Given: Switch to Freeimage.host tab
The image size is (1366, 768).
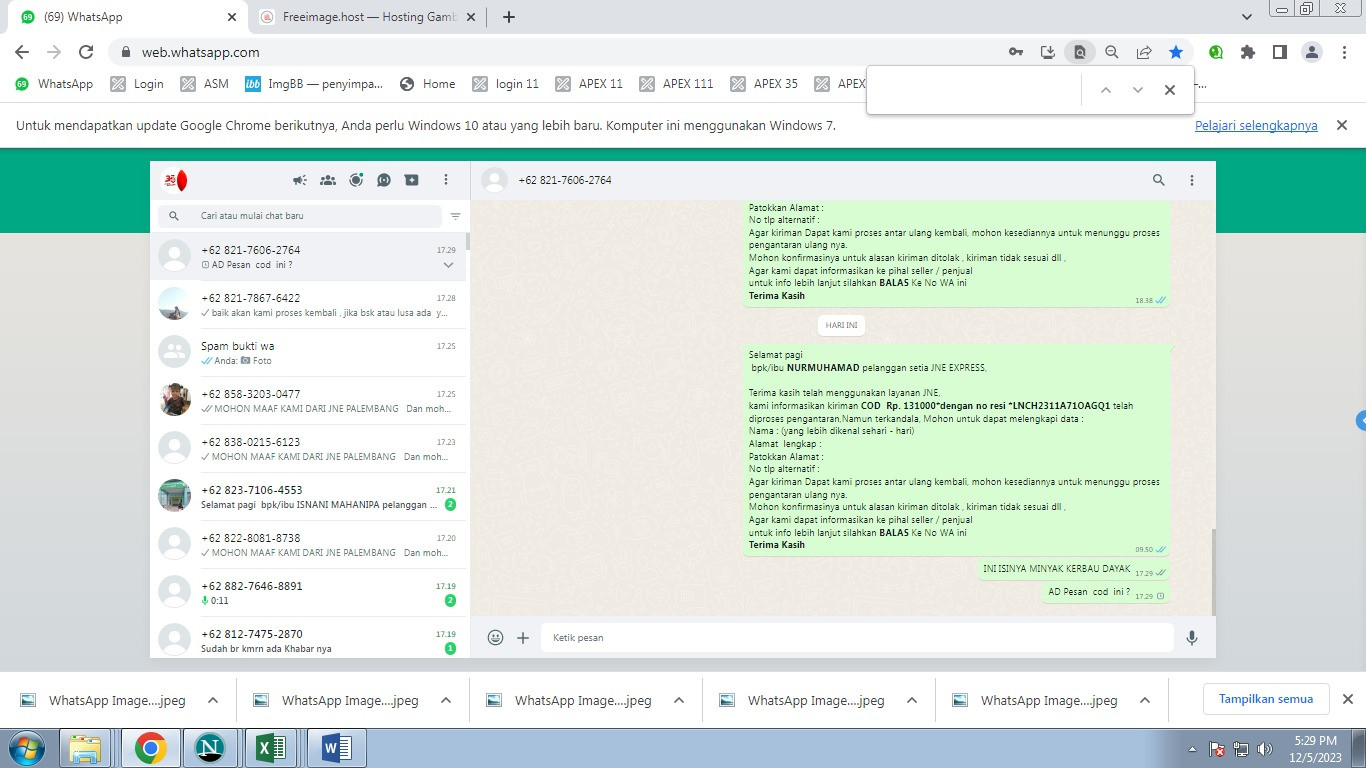Looking at the screenshot, I should 366,17.
